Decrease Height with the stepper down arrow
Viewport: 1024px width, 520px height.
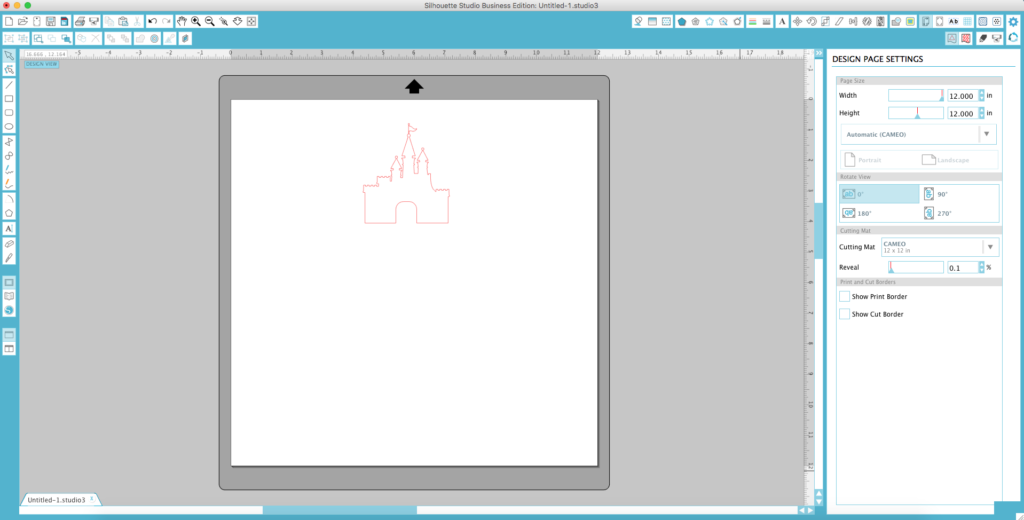pos(981,116)
